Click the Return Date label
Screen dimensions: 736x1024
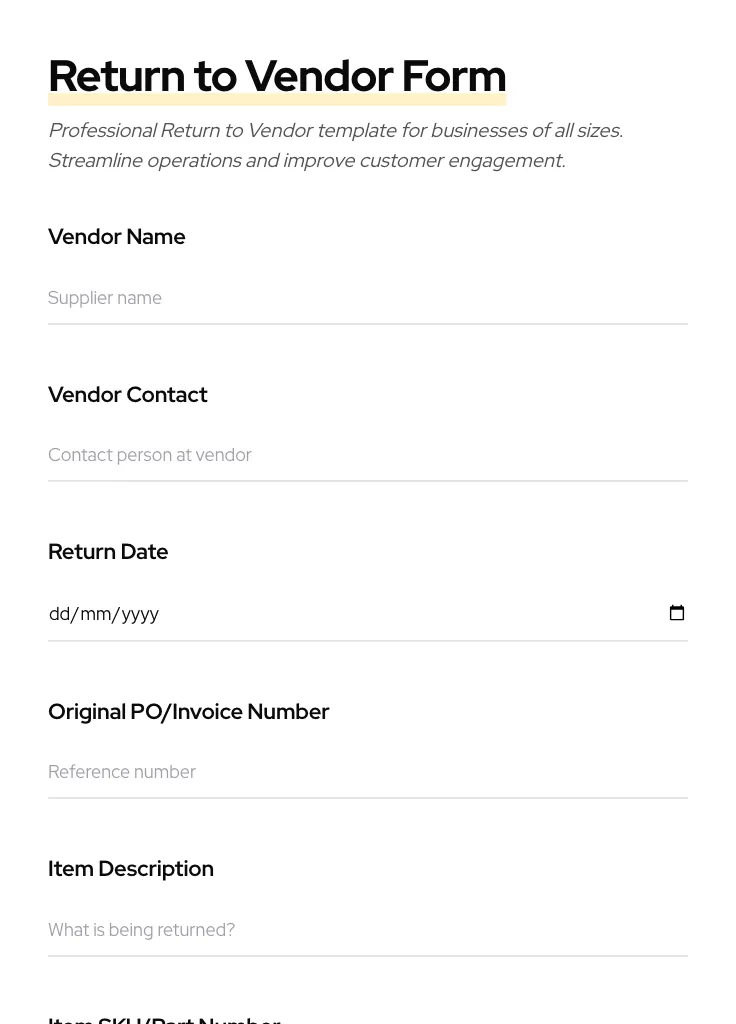[x=108, y=551]
